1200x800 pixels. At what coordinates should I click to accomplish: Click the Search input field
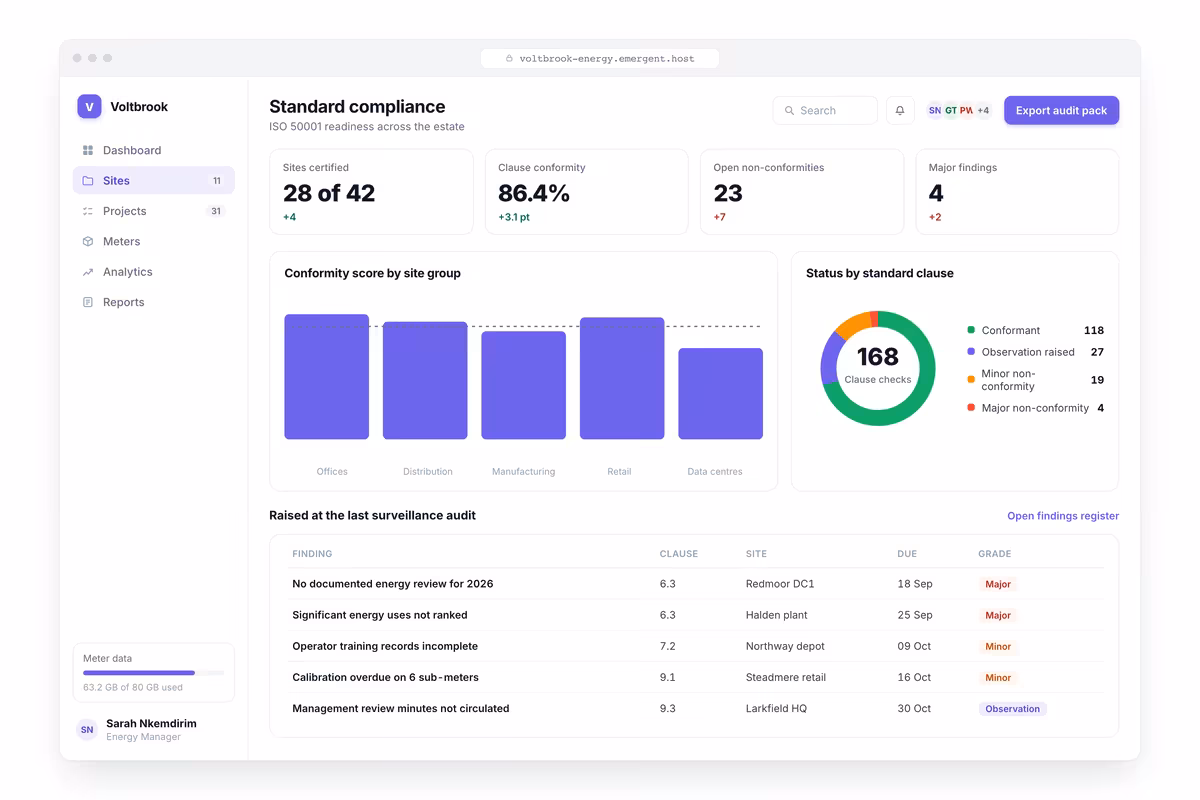click(x=825, y=111)
